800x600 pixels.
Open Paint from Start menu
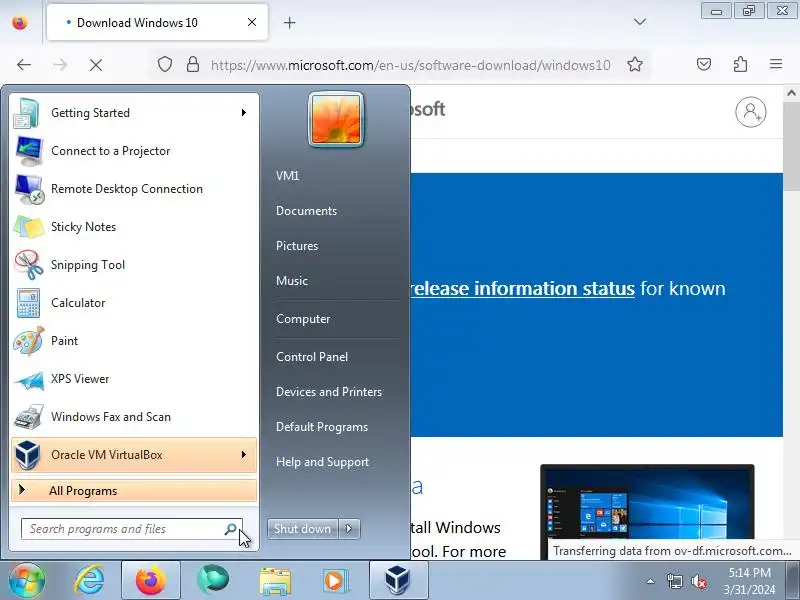(x=134, y=341)
